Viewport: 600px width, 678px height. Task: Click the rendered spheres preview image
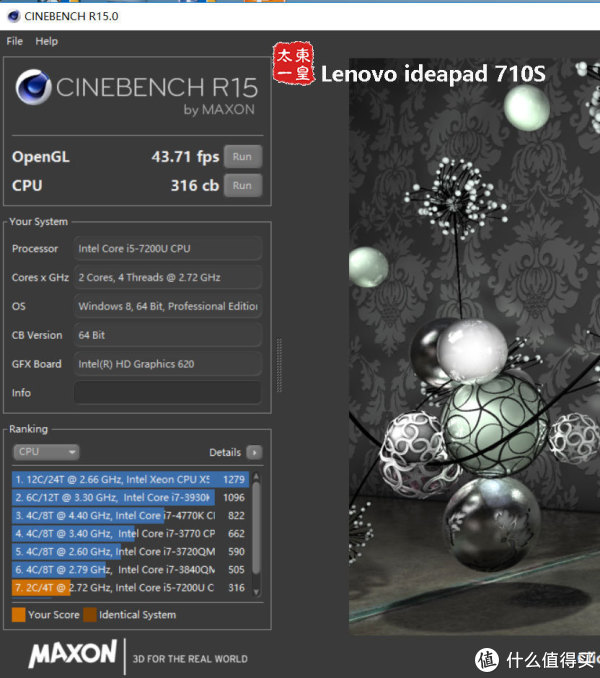(474, 346)
